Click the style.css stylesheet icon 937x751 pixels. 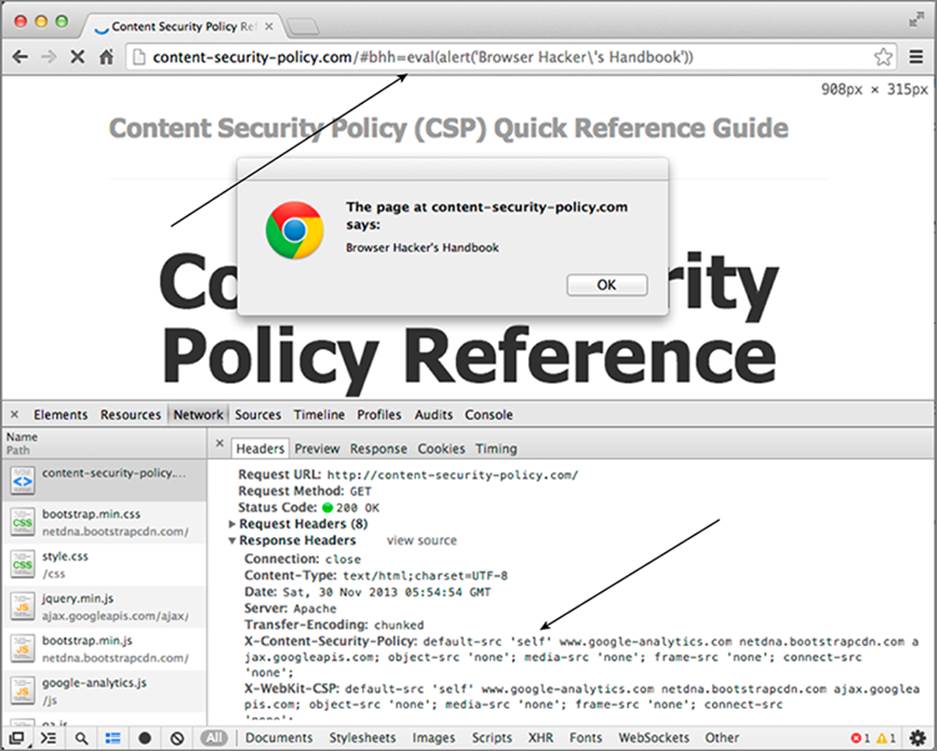coord(22,565)
